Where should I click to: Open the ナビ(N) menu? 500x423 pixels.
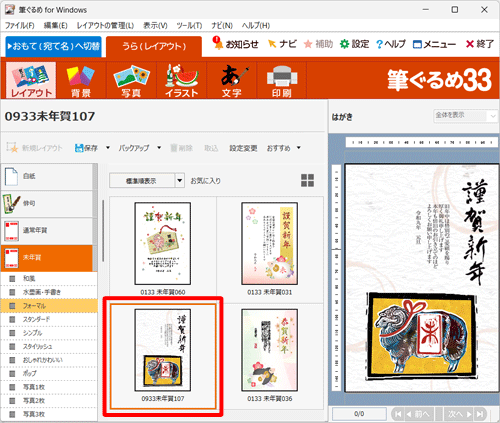[222, 25]
